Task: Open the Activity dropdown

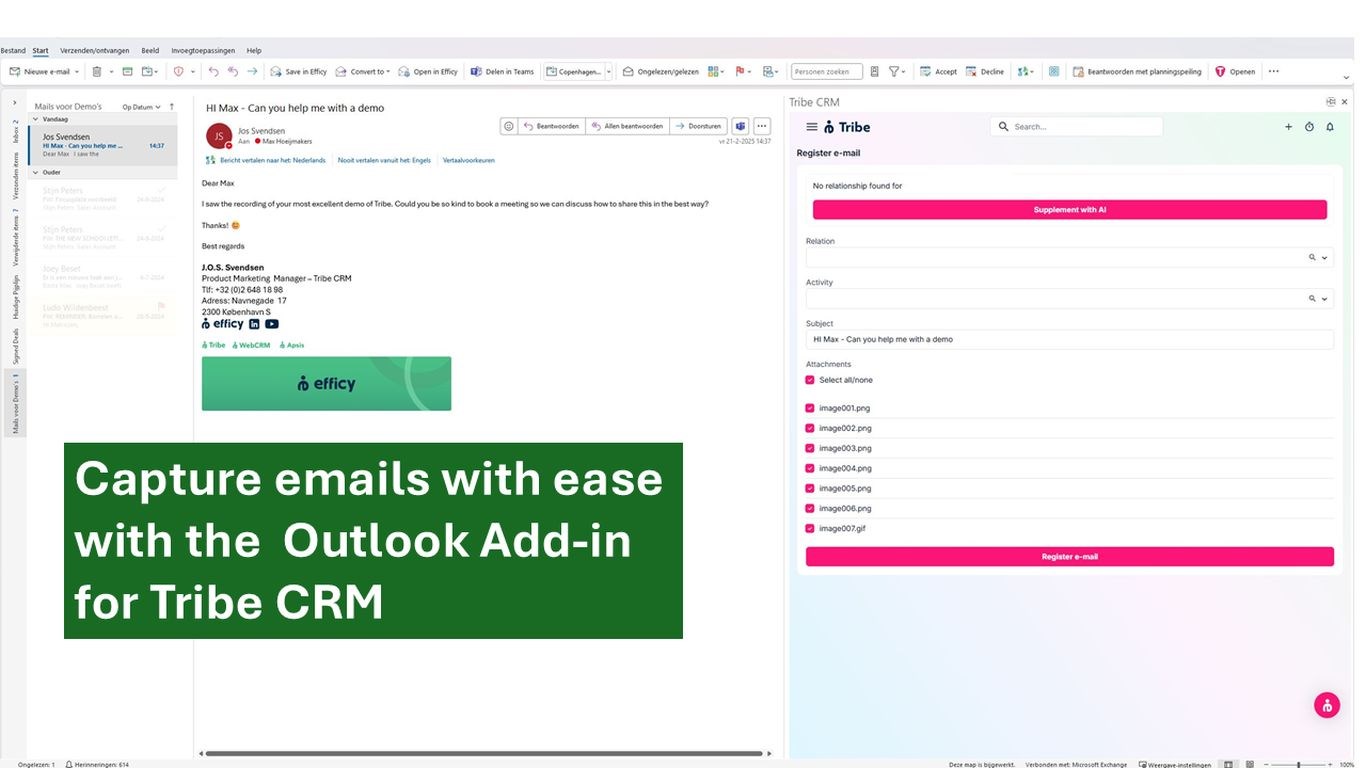Action: 1325,299
